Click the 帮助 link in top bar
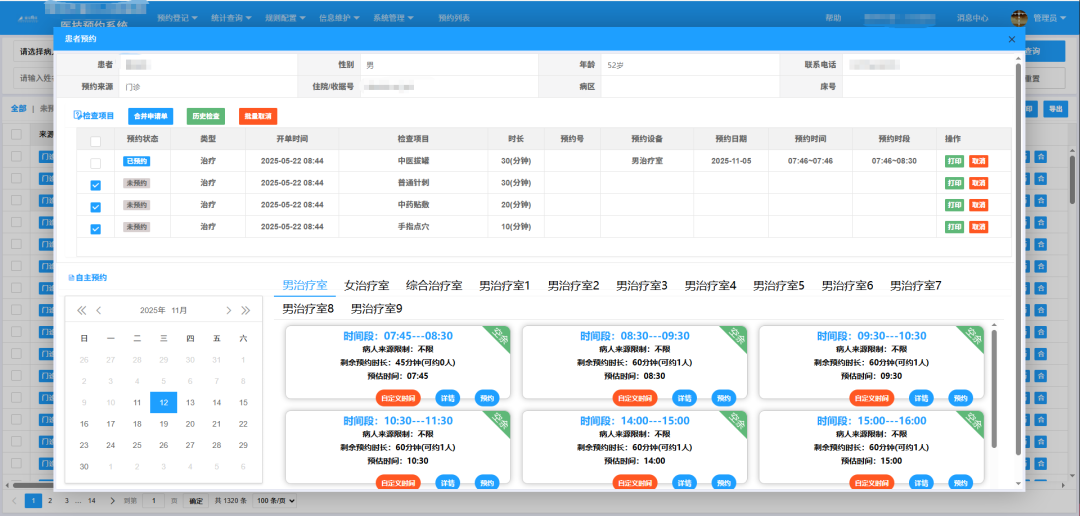The width and height of the screenshot is (1080, 516). click(x=833, y=18)
